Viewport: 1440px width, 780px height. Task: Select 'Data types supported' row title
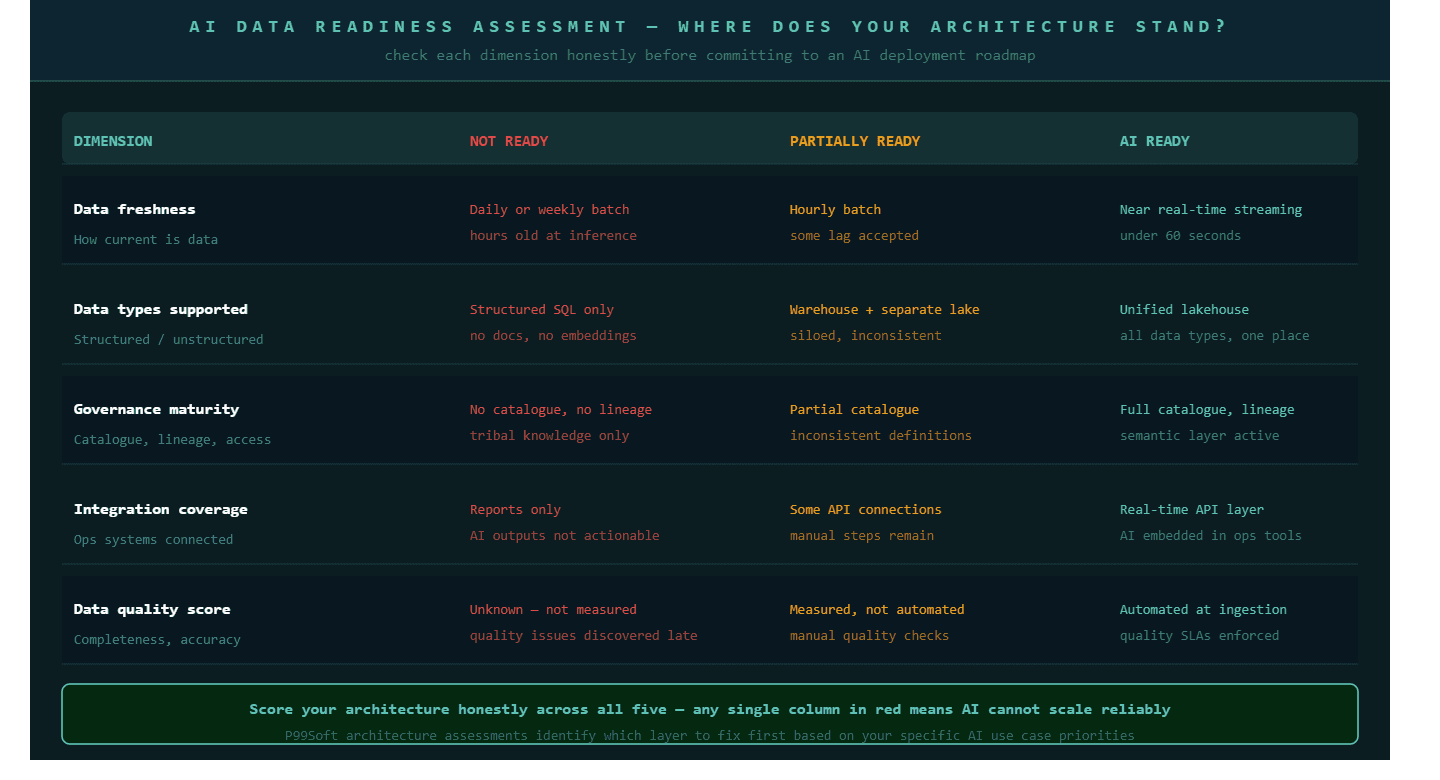[161, 309]
